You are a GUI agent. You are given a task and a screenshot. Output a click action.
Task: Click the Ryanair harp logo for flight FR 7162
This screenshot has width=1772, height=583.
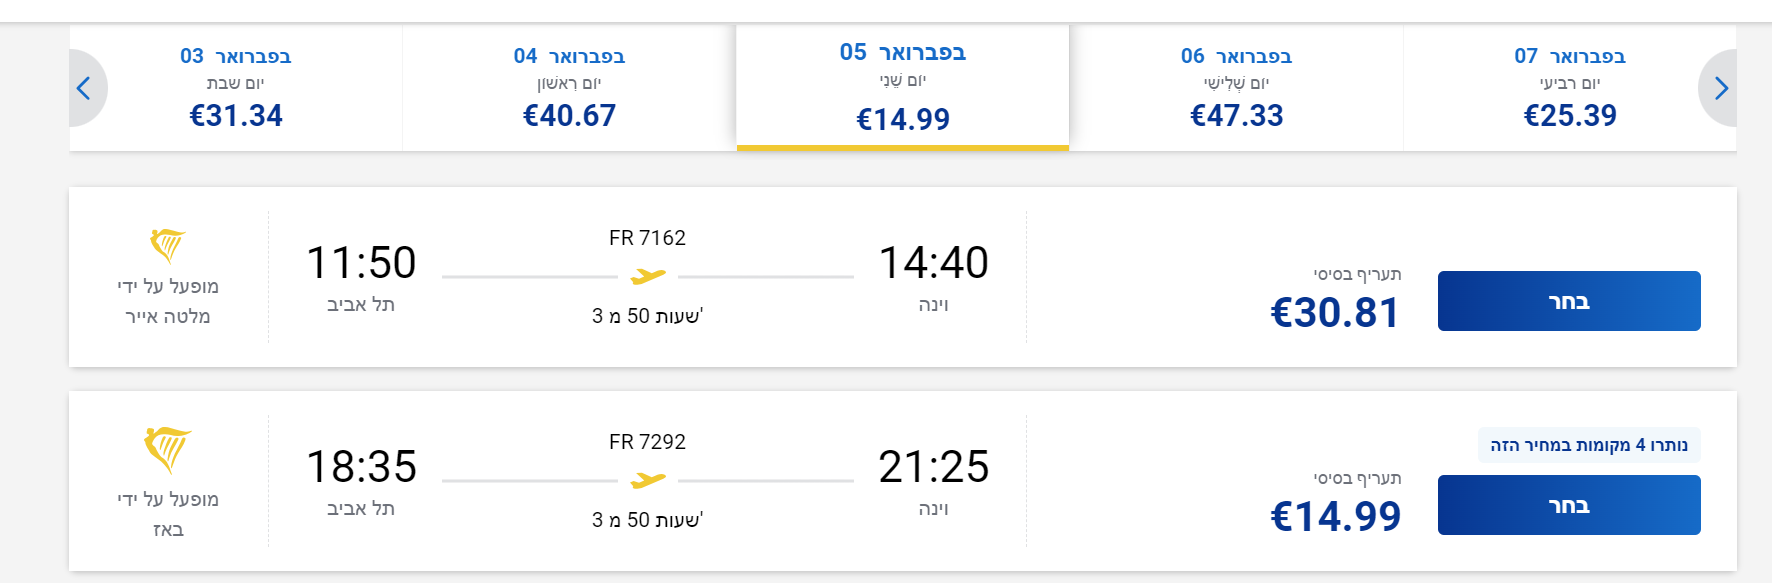click(x=167, y=244)
